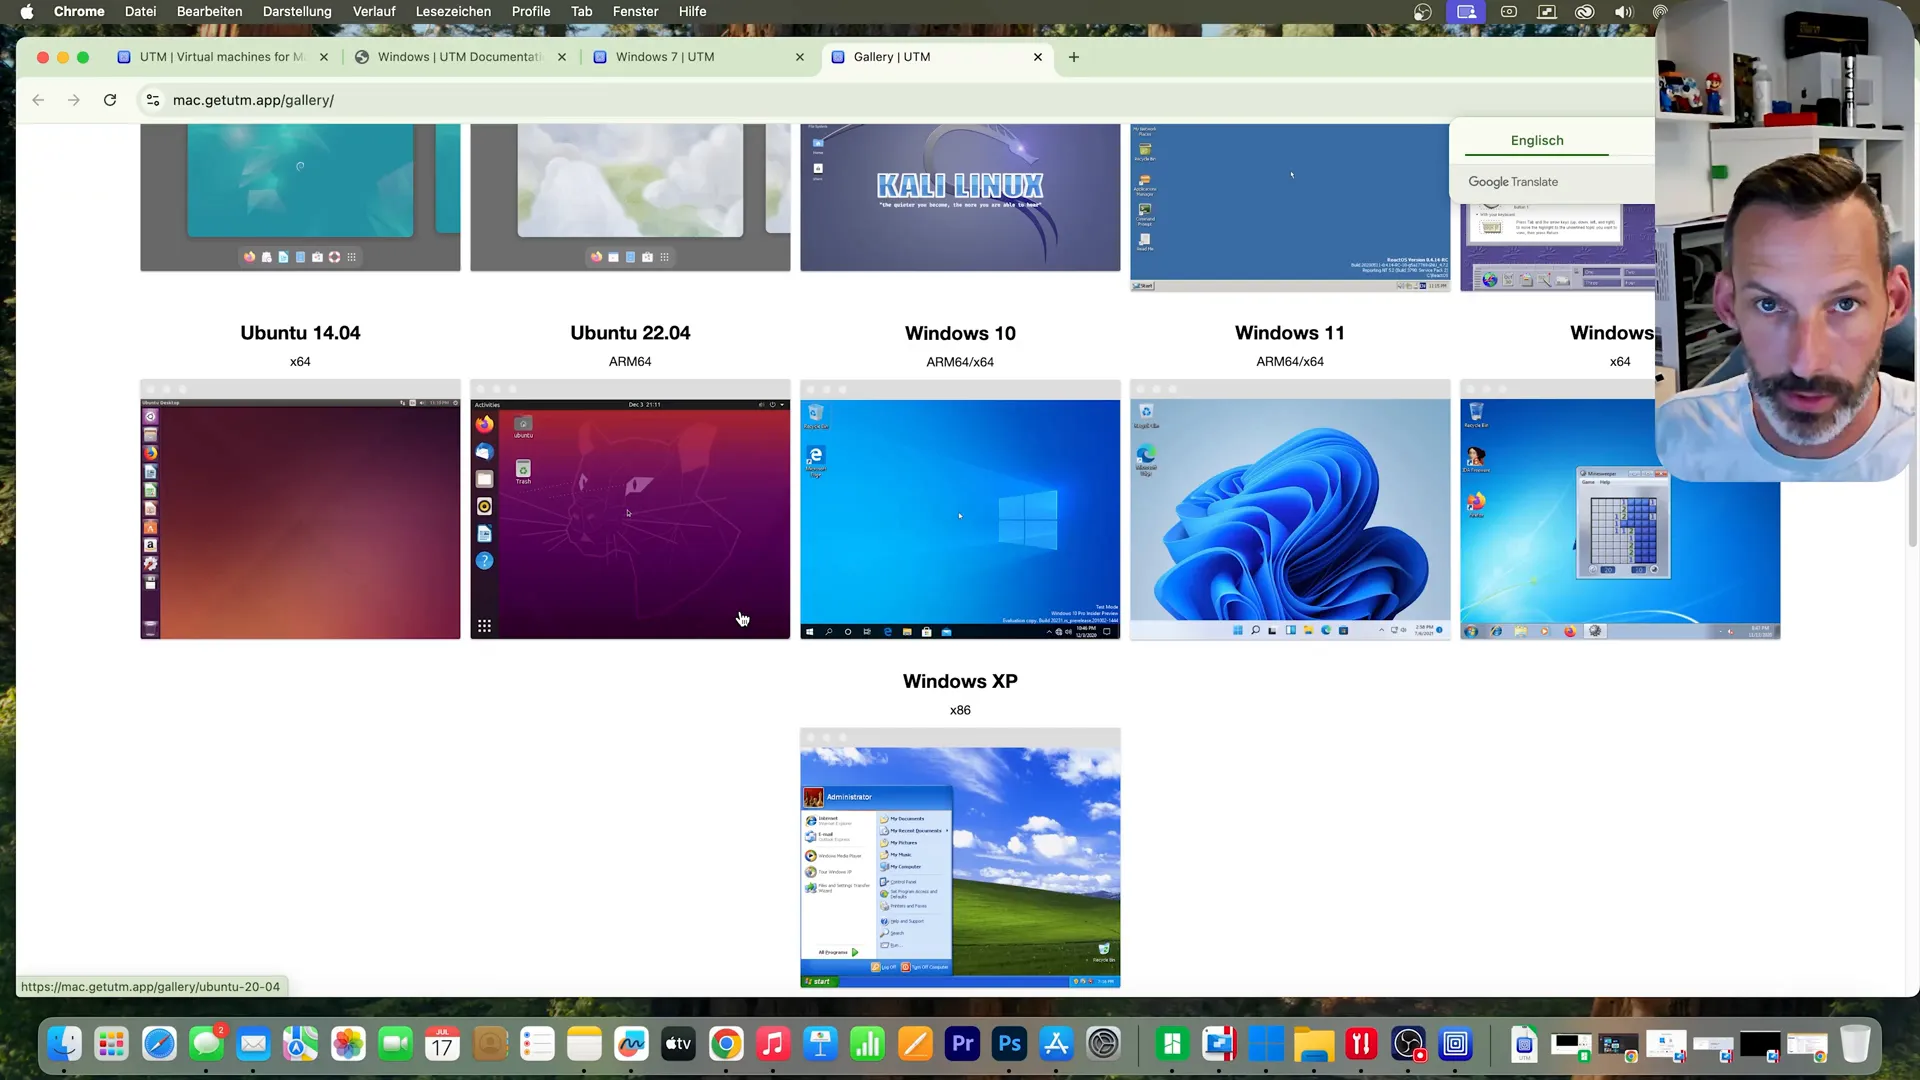Screen dimensions: 1920x1080
Task: Open the Mail app in dock
Action: click(x=254, y=1045)
